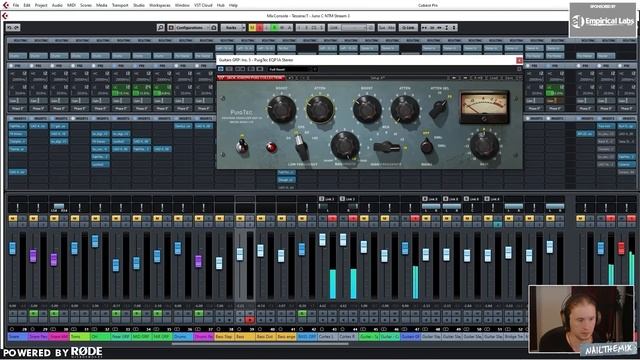The width and height of the screenshot is (640, 360).
Task: Click the first channel's Pre rack header
Action: [18, 66]
